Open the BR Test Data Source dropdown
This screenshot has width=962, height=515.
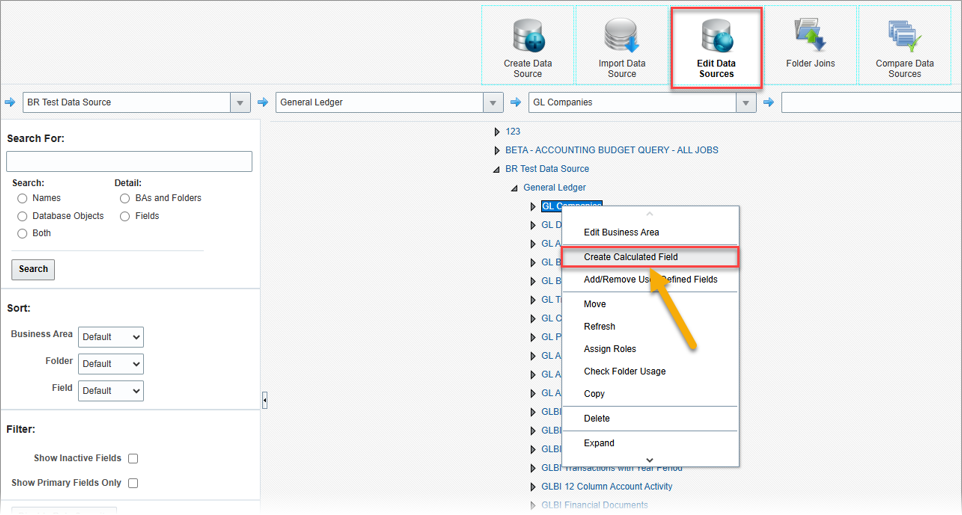point(240,103)
